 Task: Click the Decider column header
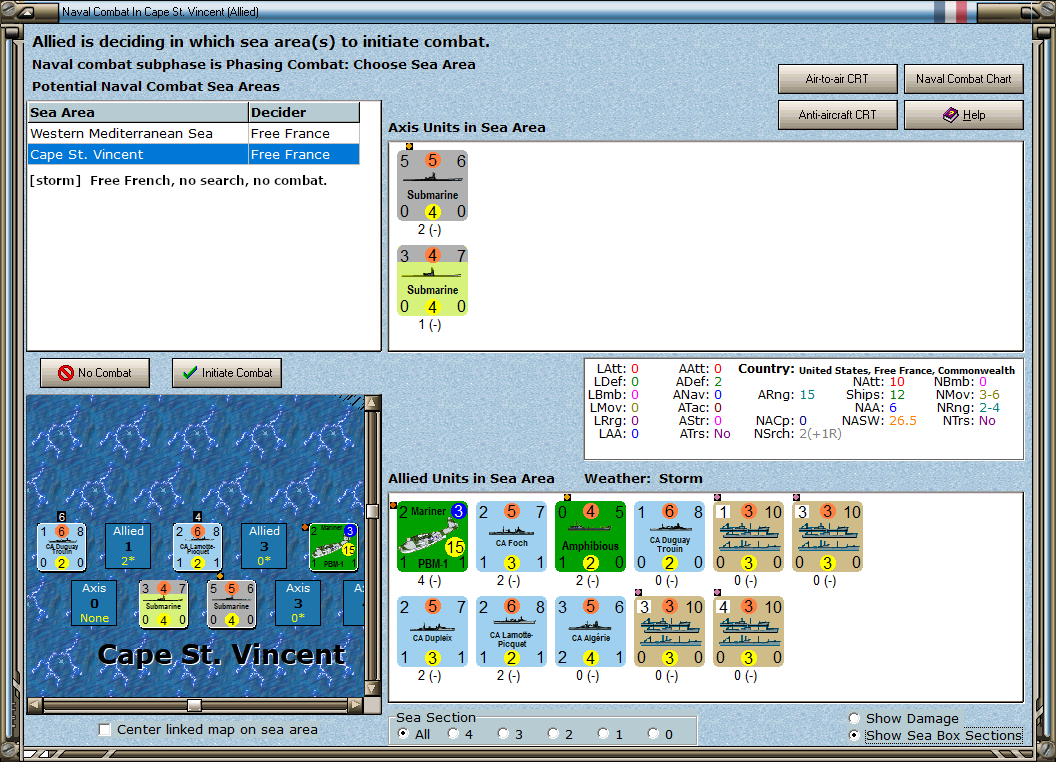[304, 113]
